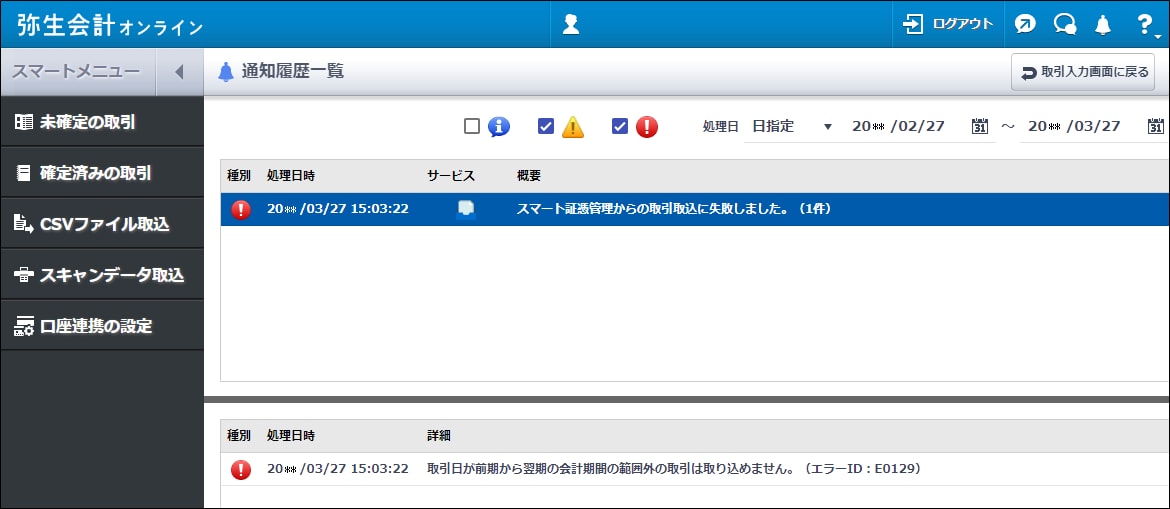Click the 弥生会計オンライン logo
Viewport: 1170px width, 509px height.
point(110,25)
